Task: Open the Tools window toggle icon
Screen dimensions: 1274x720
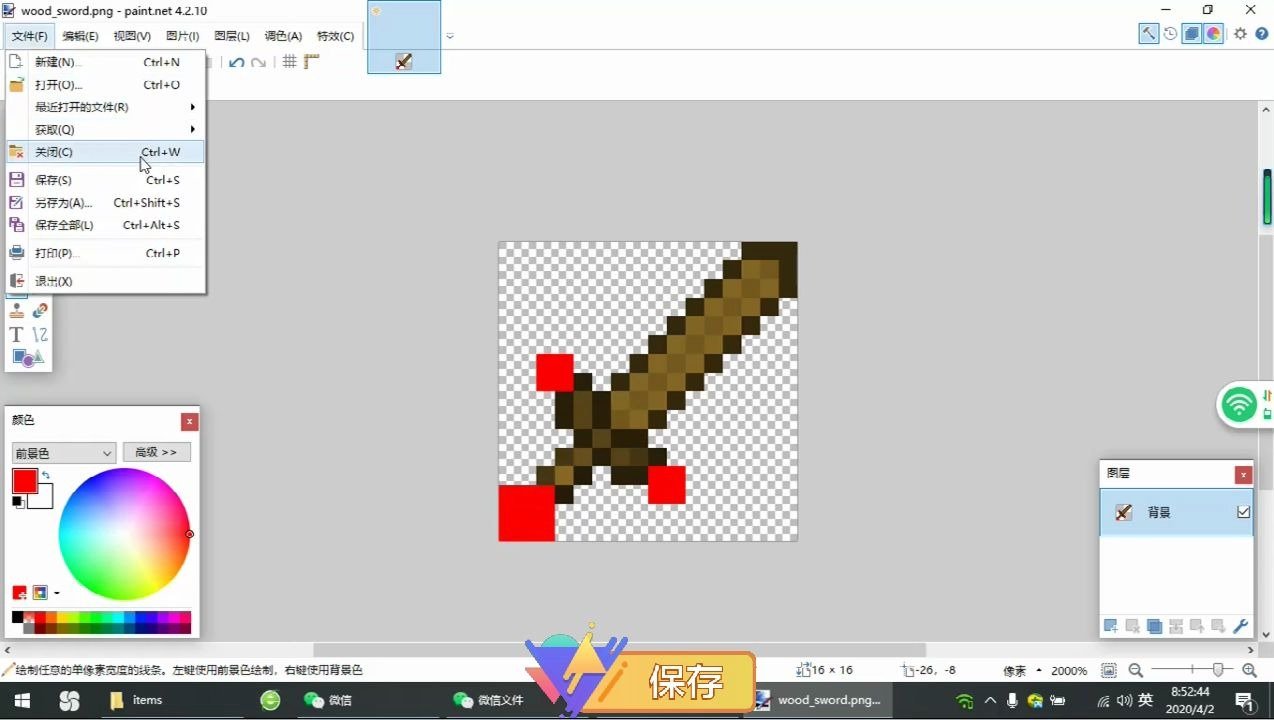Action: coord(1148,33)
